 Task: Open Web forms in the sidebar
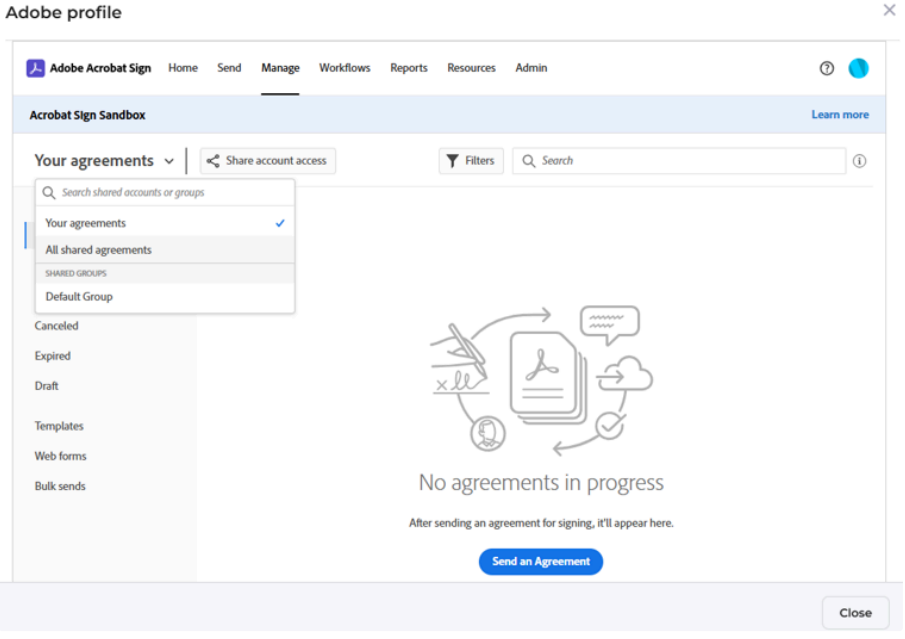tap(61, 457)
